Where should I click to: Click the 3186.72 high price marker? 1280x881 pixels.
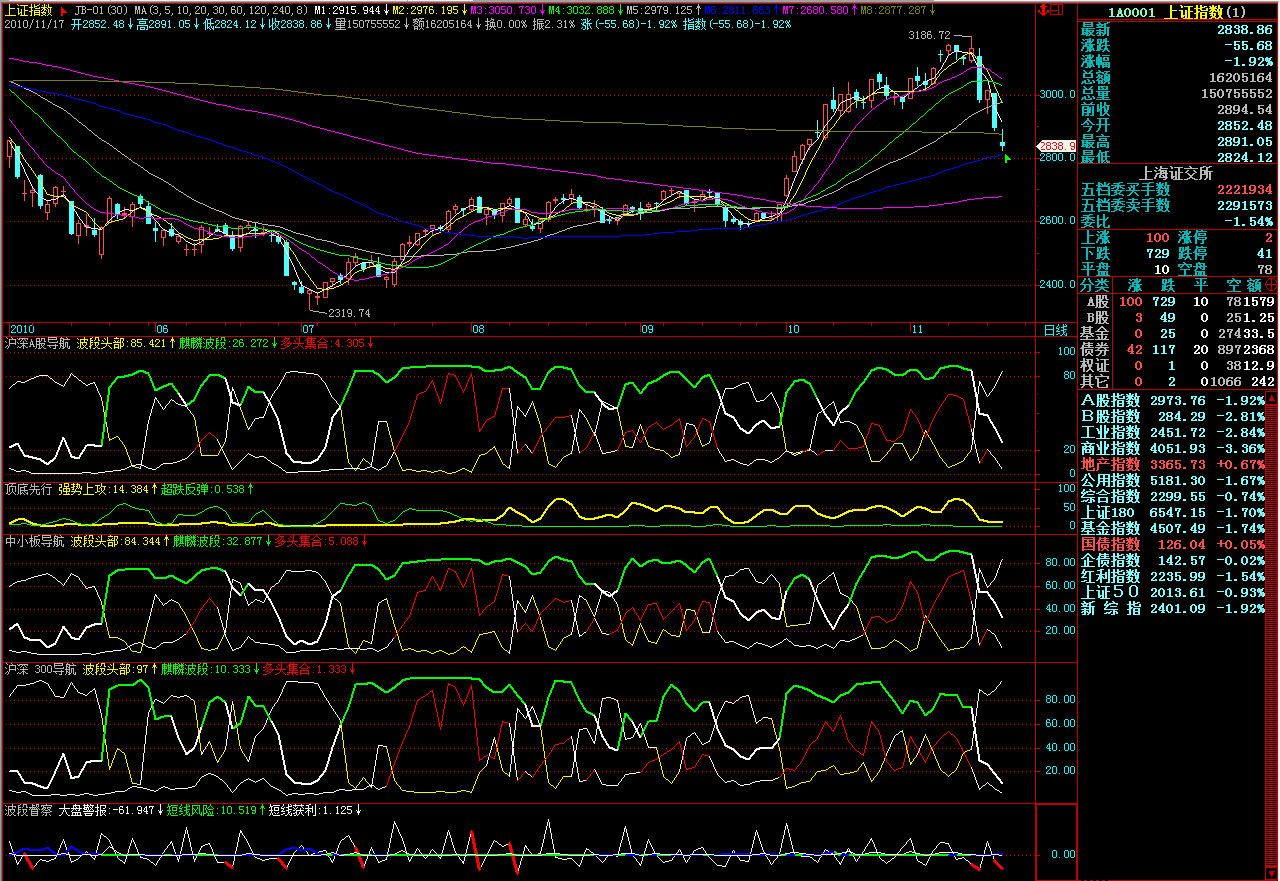point(929,35)
